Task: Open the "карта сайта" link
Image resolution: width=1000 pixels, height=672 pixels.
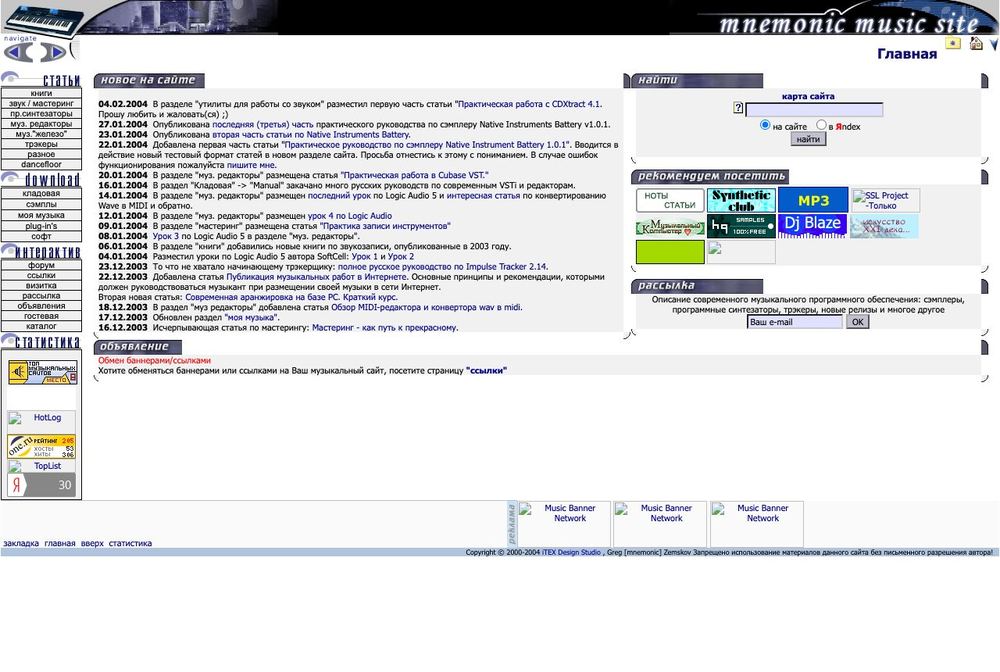Action: tap(808, 96)
